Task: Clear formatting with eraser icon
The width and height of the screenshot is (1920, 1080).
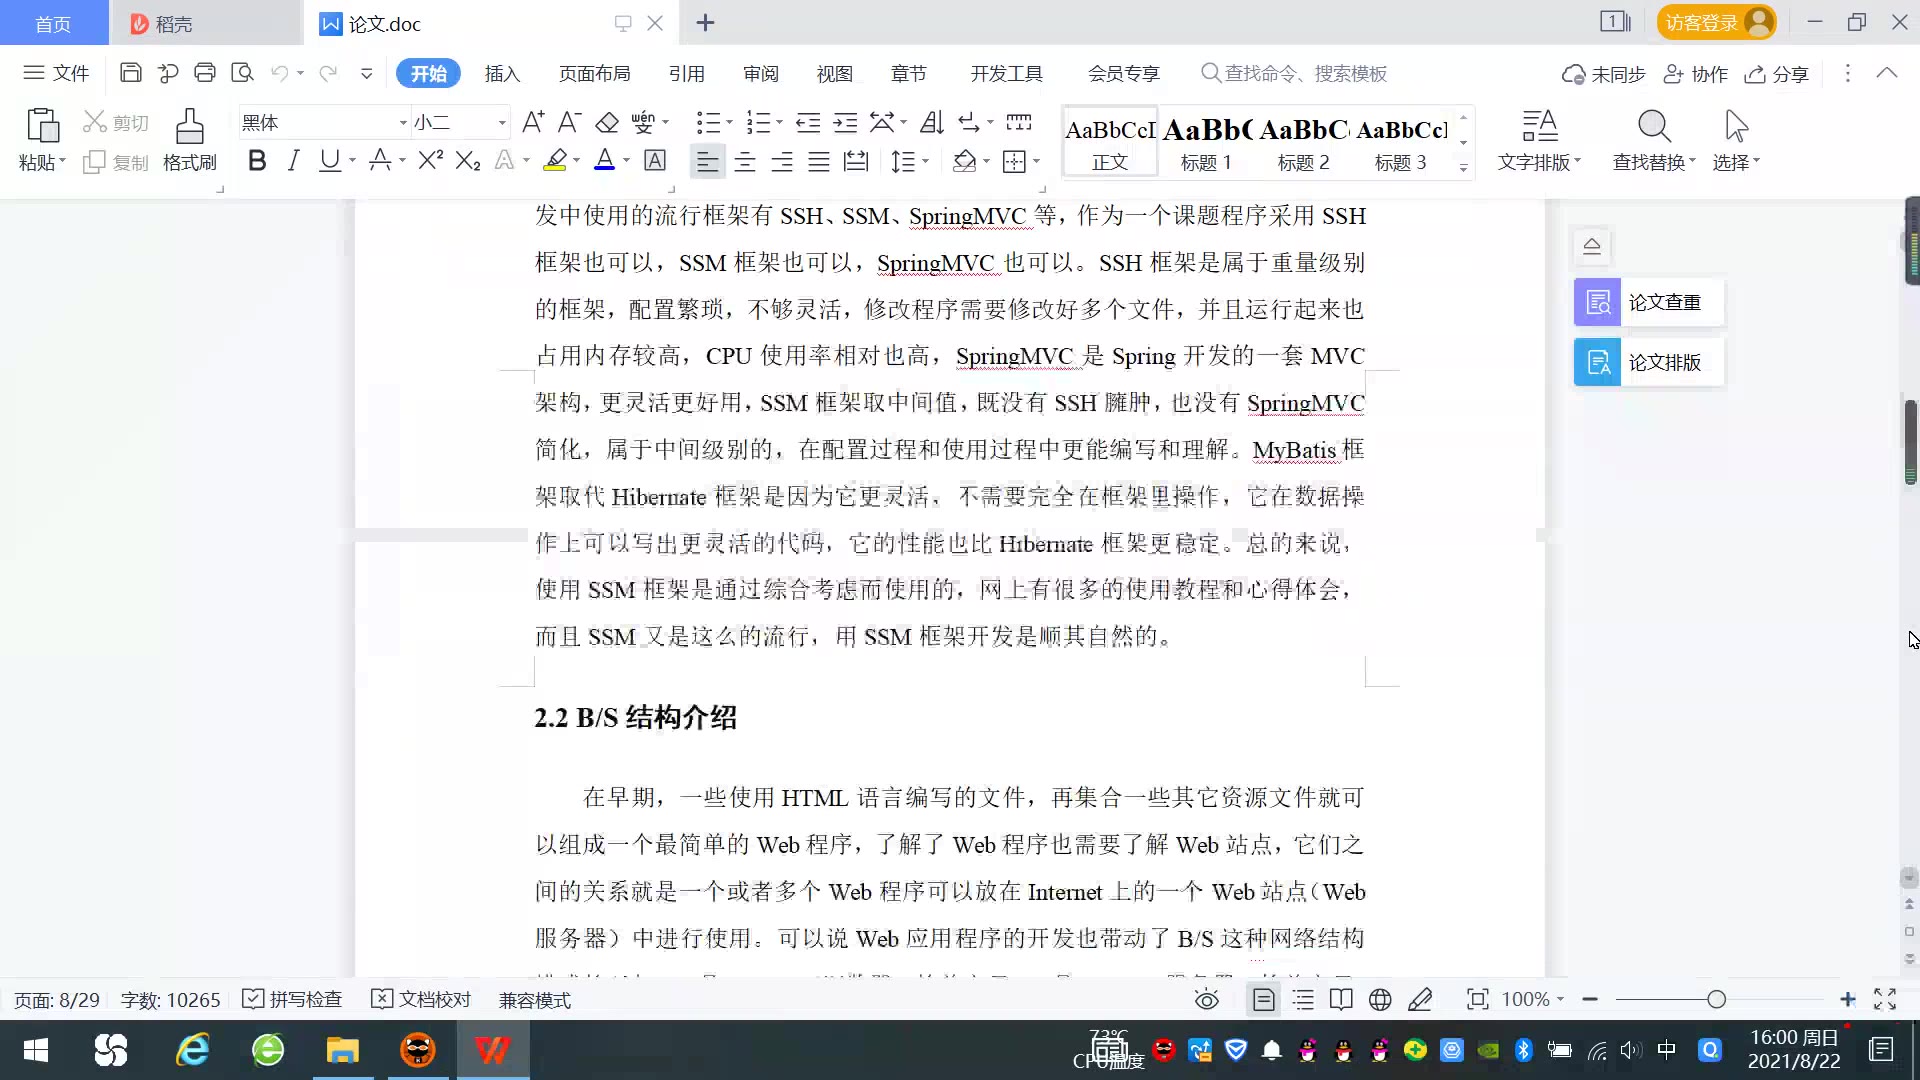Action: (x=607, y=123)
